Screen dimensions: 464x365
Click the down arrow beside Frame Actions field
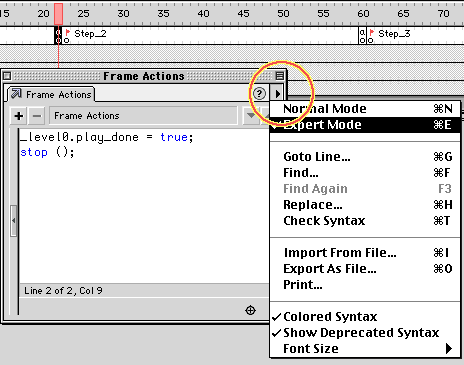point(251,116)
